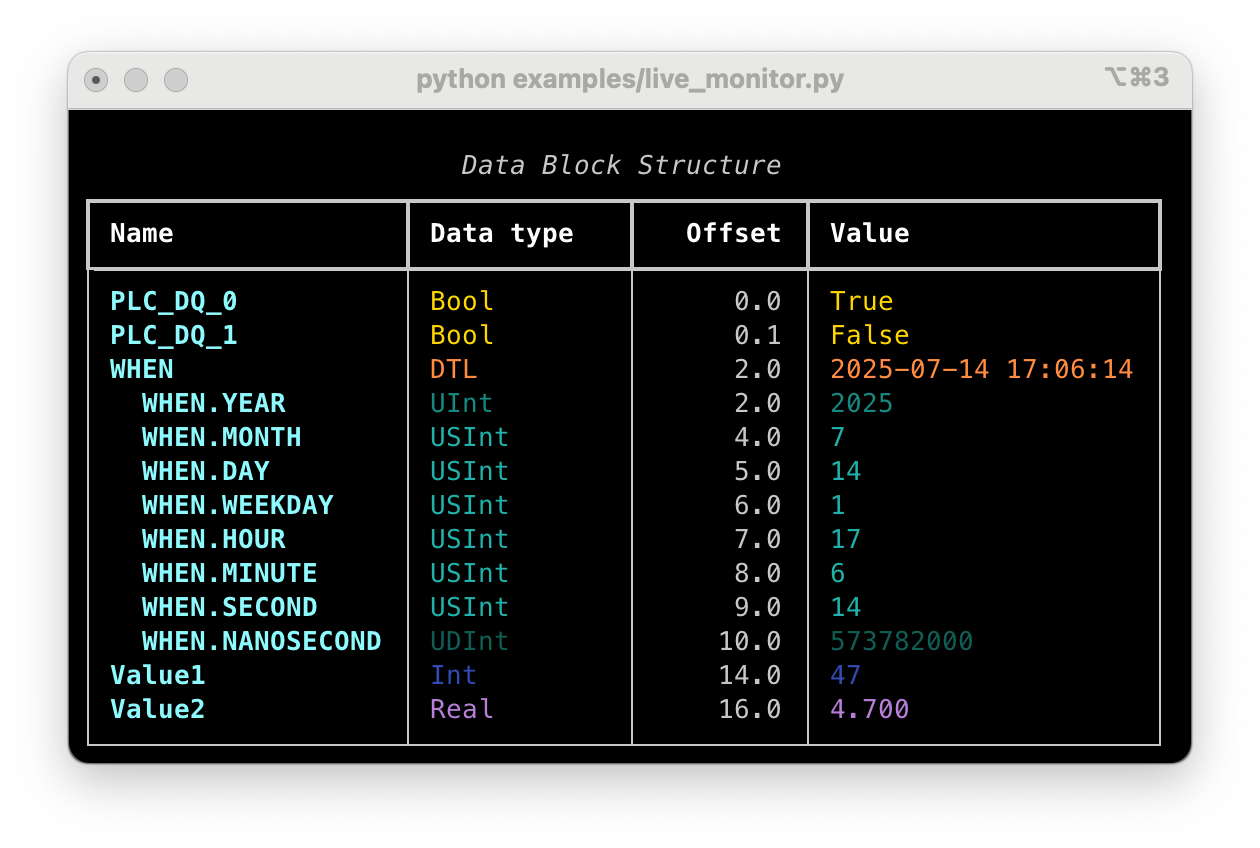Select the WHEN.YEAR child entry
The width and height of the screenshot is (1260, 848).
click(215, 403)
